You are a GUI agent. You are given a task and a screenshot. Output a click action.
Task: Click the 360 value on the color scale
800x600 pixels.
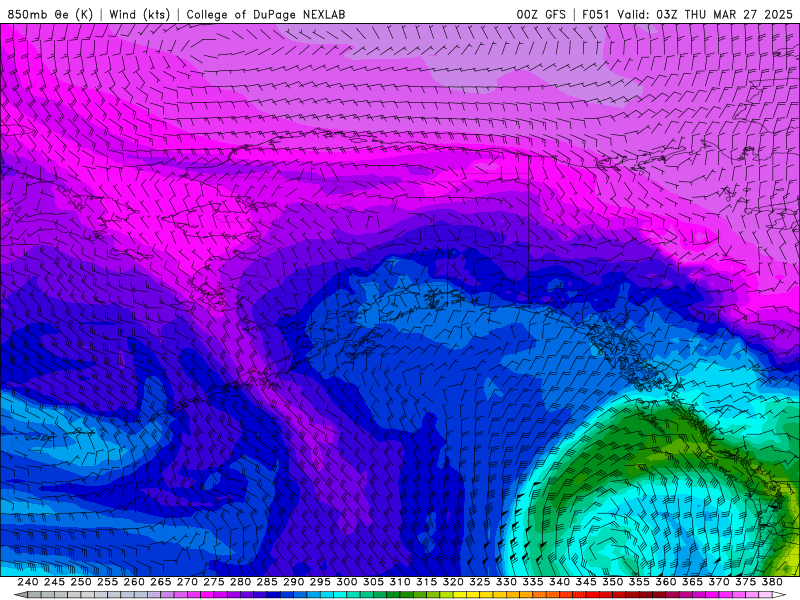[x=666, y=582]
